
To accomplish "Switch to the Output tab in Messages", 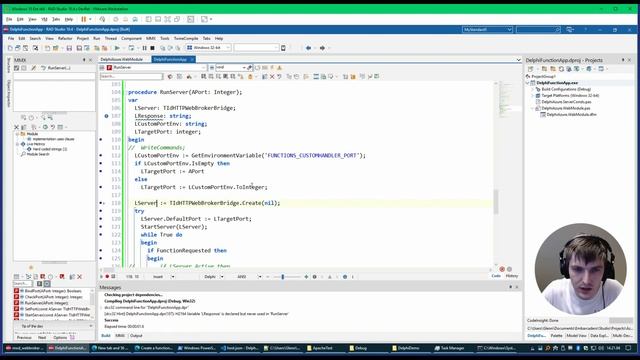I will click(x=136, y=336).
